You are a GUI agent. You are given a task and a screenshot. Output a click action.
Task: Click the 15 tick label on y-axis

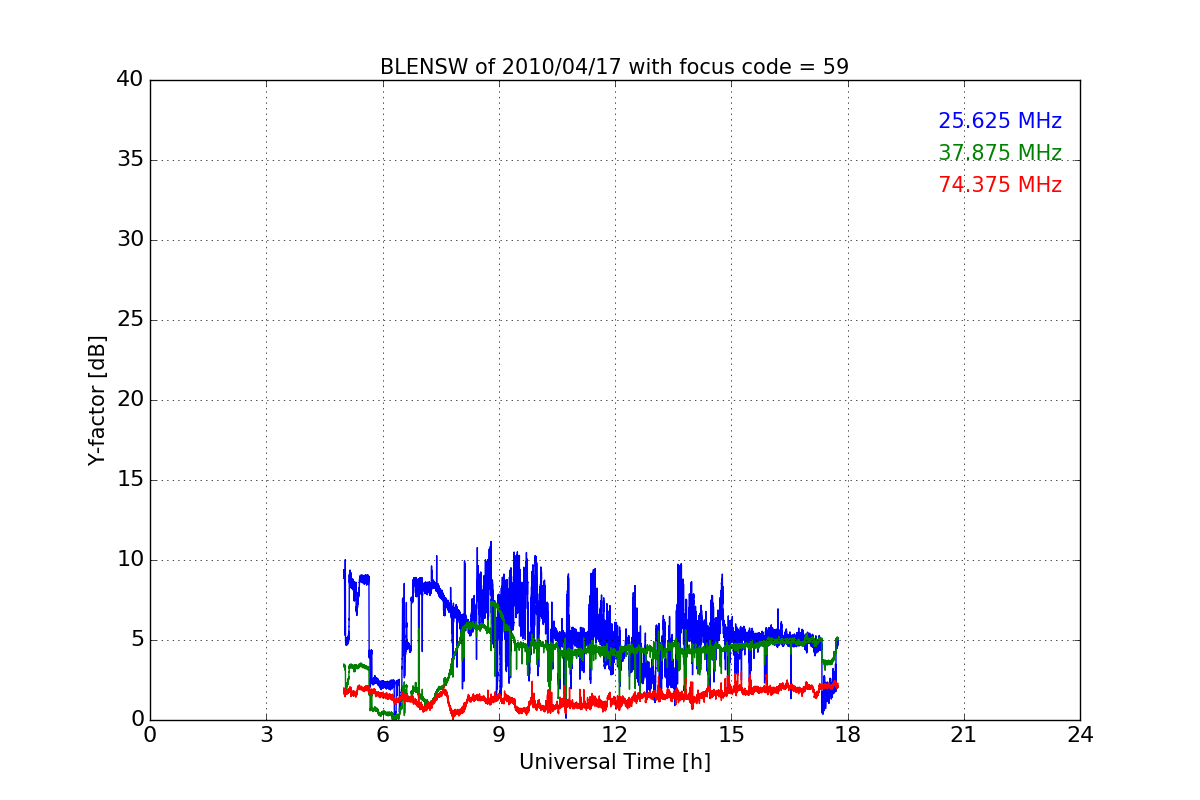(x=130, y=480)
